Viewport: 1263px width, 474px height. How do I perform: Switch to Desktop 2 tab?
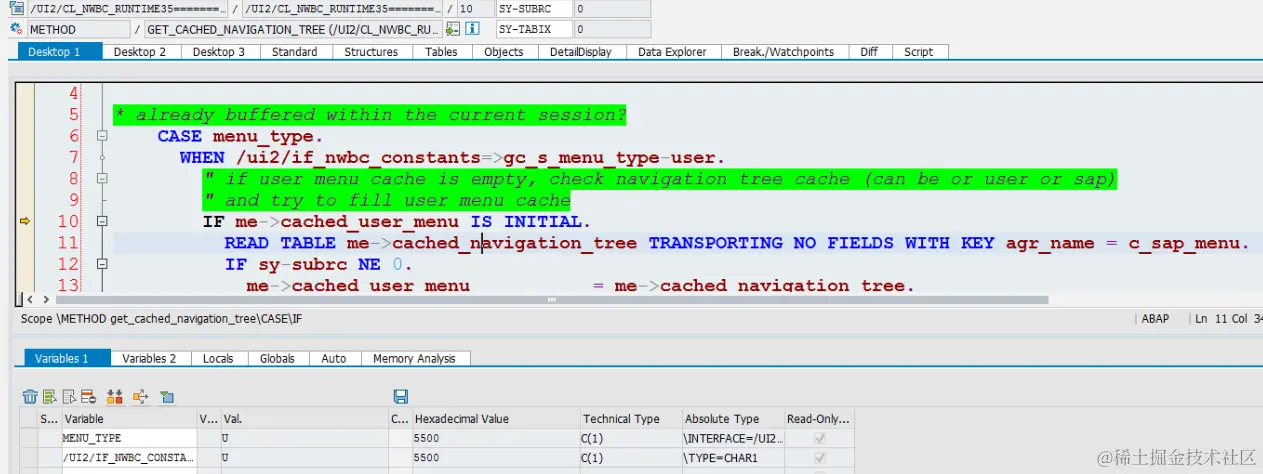click(x=140, y=51)
